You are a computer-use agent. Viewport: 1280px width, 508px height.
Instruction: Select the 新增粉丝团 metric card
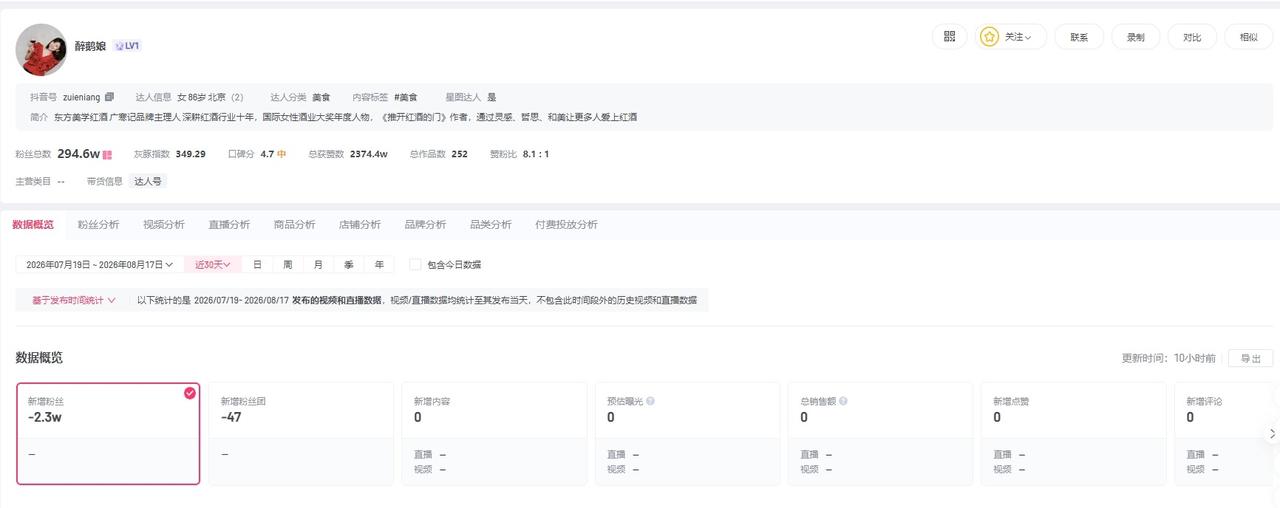pyautogui.click(x=301, y=434)
